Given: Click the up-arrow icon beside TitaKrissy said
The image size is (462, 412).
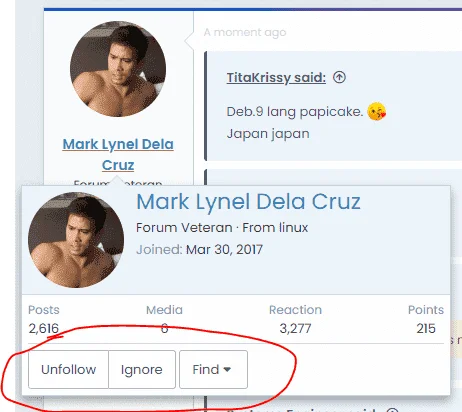Looking at the screenshot, I should tap(339, 77).
